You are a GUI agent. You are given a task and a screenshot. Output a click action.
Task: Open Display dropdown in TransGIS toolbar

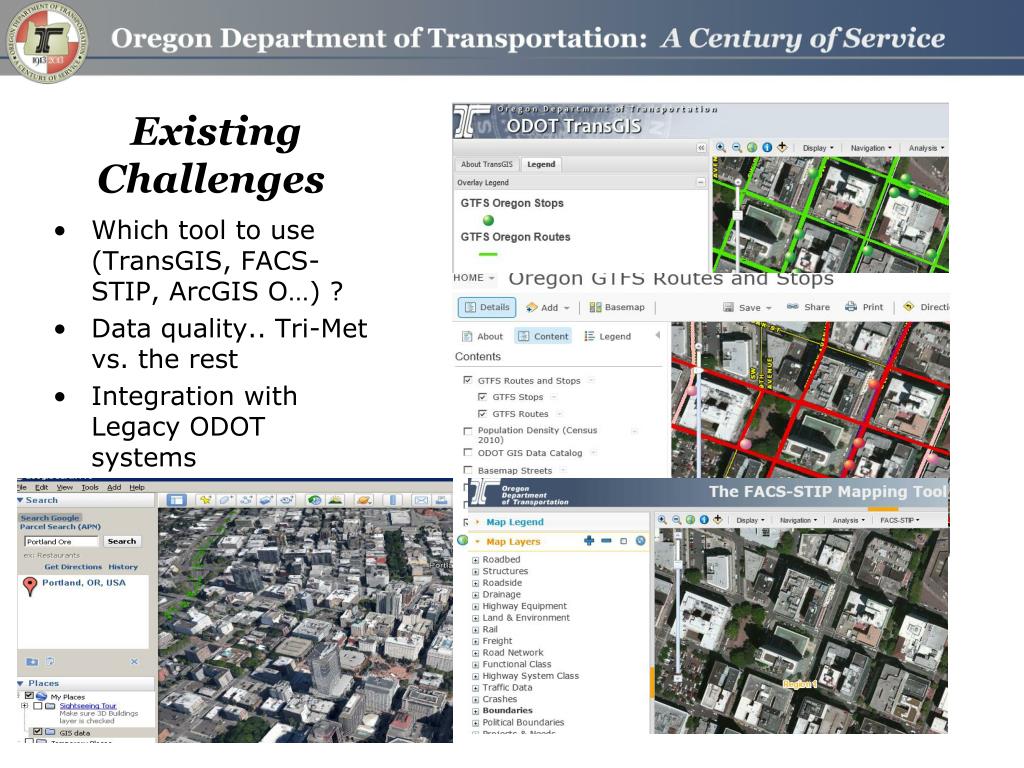(x=818, y=148)
